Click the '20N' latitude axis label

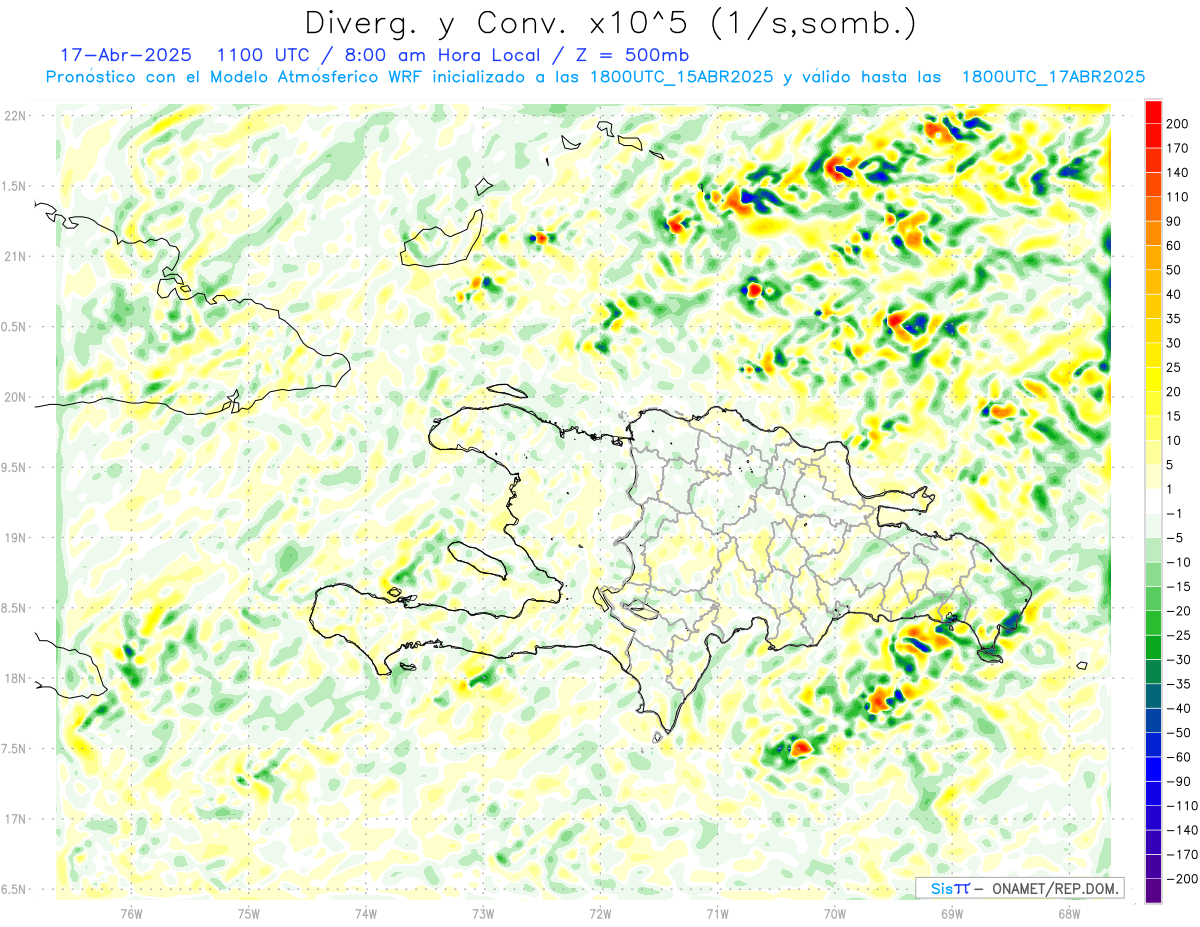[x=15, y=397]
